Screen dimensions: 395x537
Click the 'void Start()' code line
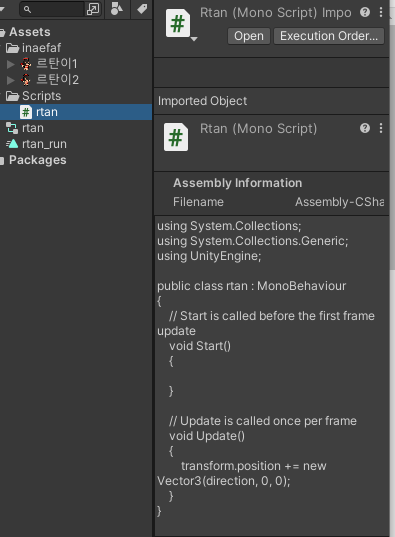(x=200, y=346)
